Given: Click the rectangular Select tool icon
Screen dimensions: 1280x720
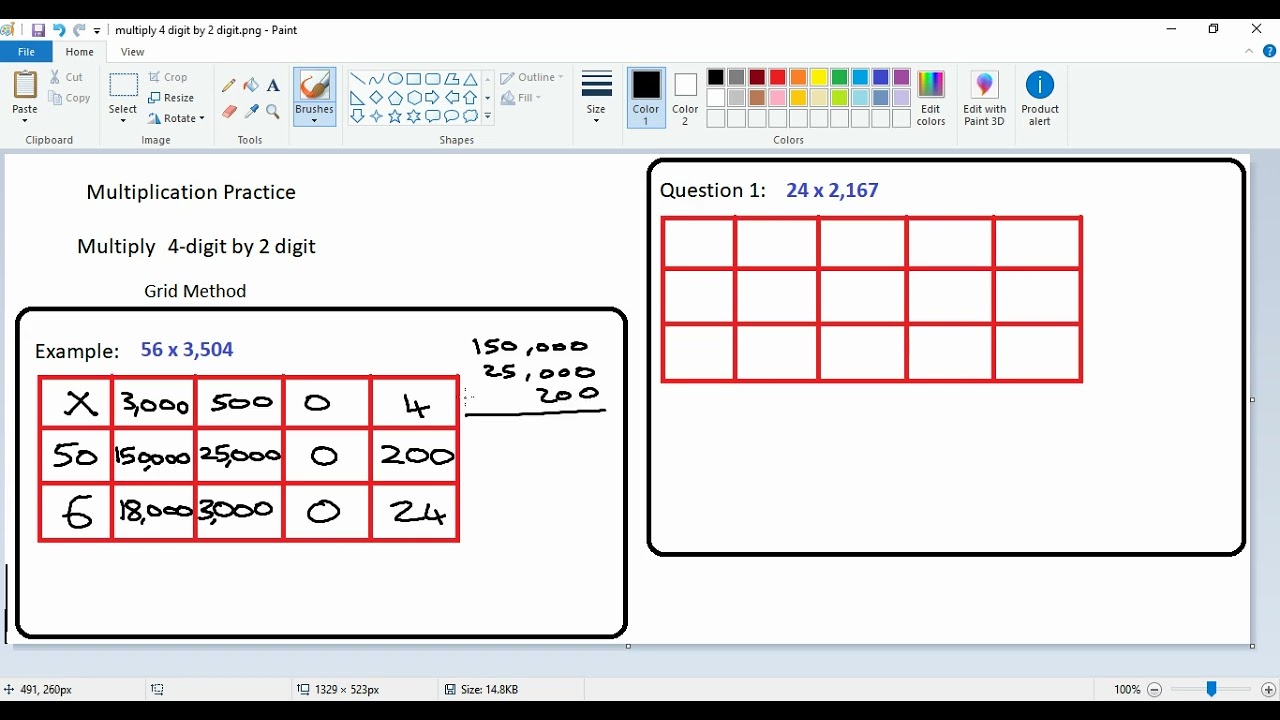Looking at the screenshot, I should [x=123, y=85].
